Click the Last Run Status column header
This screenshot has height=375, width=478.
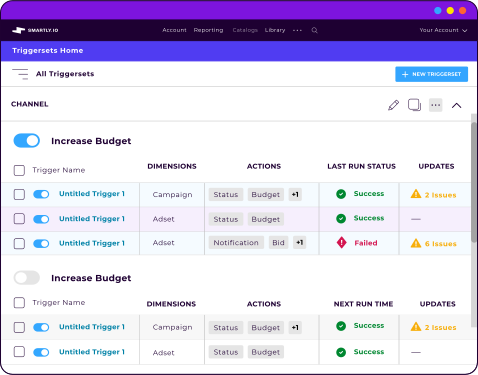[361, 166]
